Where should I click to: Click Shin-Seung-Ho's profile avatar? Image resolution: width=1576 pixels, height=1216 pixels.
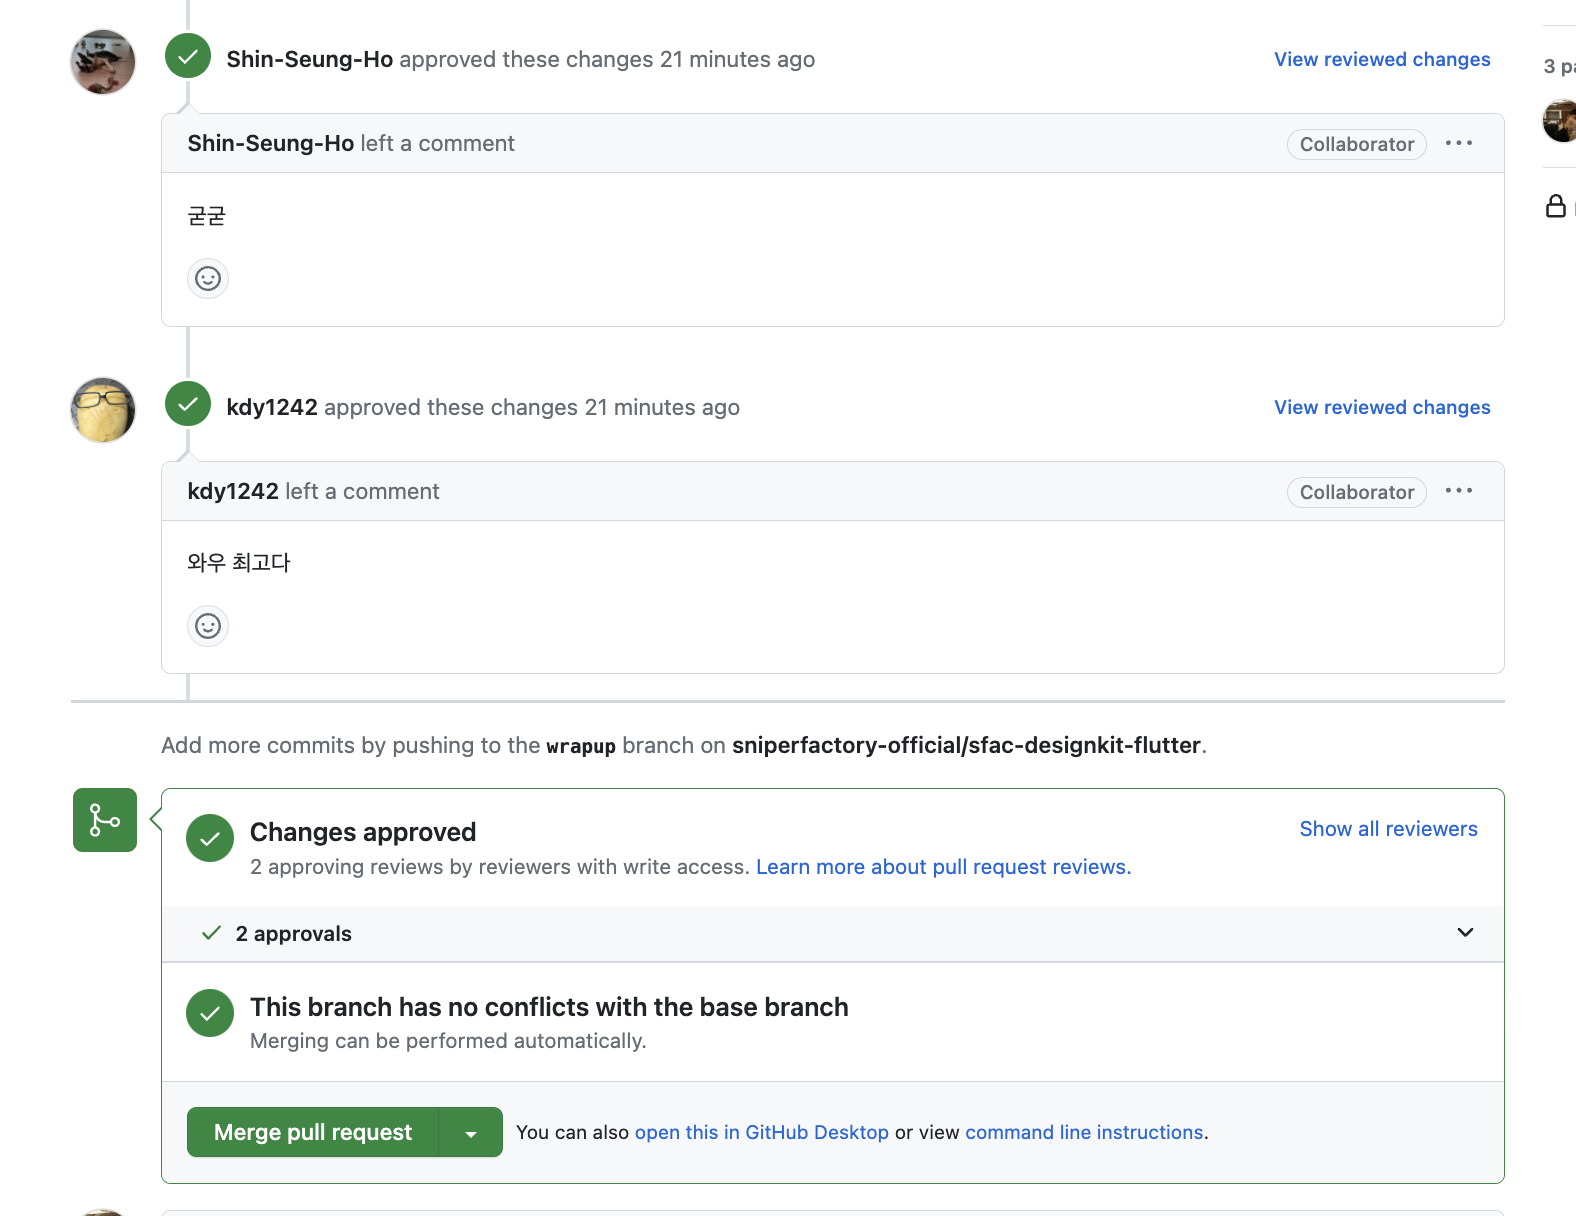point(103,62)
